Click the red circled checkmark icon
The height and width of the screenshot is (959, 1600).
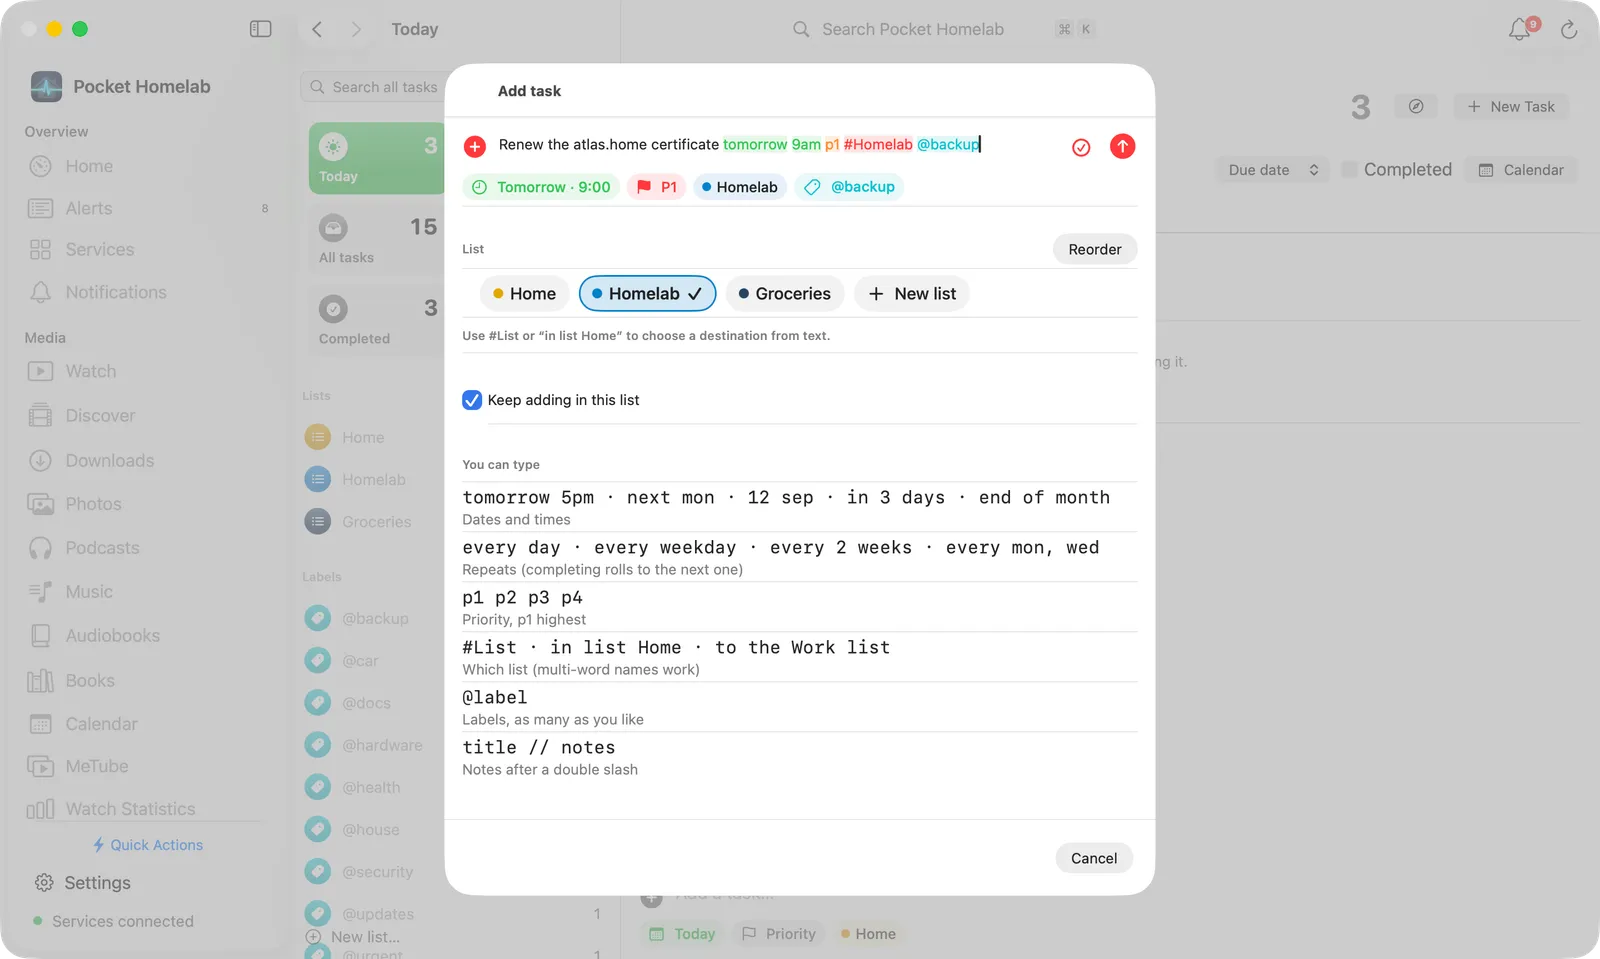[1081, 147]
